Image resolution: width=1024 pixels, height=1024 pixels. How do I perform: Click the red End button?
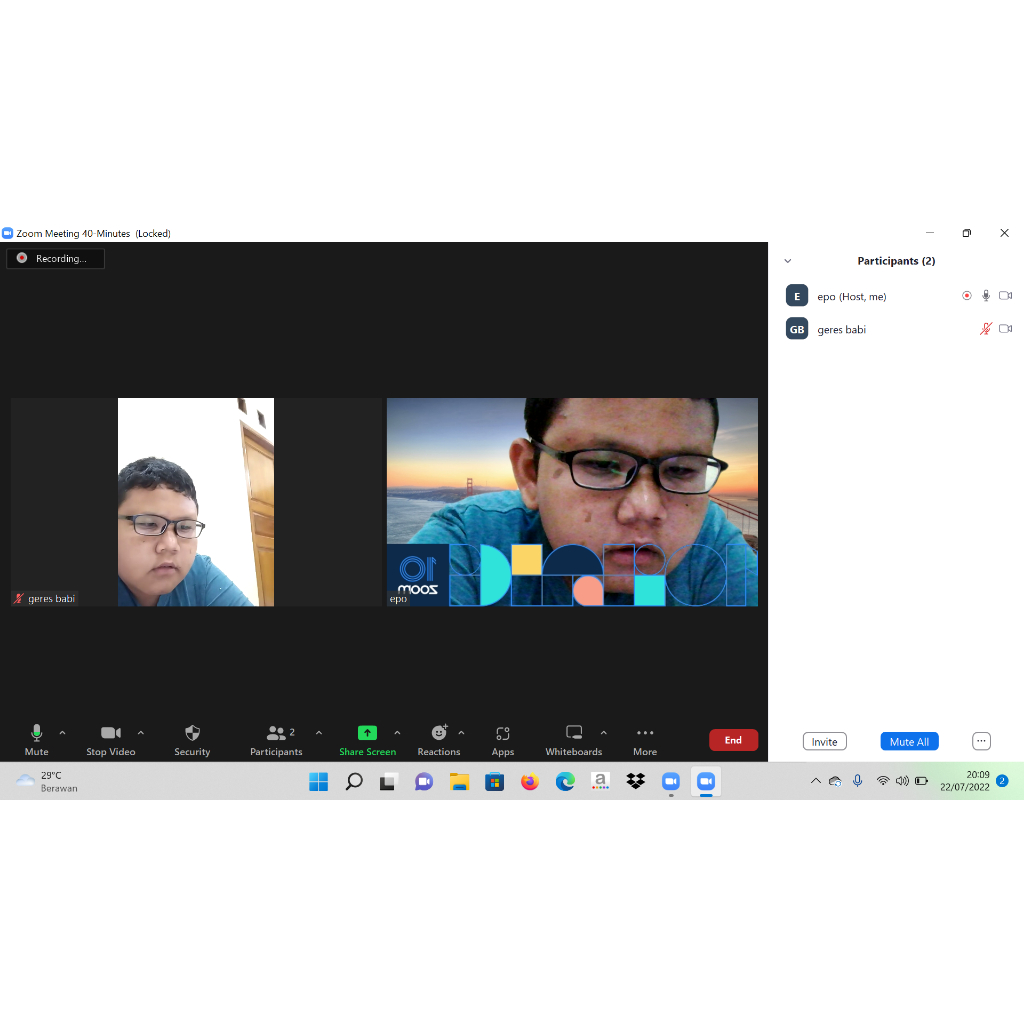pyautogui.click(x=733, y=740)
